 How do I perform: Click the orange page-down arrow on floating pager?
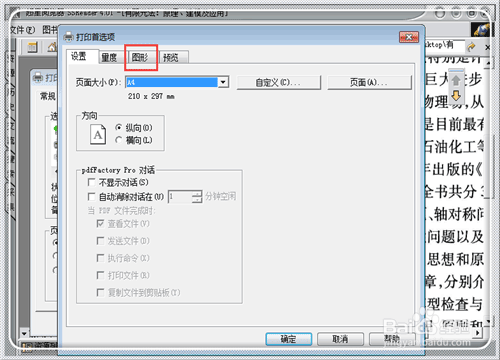tap(456, 96)
